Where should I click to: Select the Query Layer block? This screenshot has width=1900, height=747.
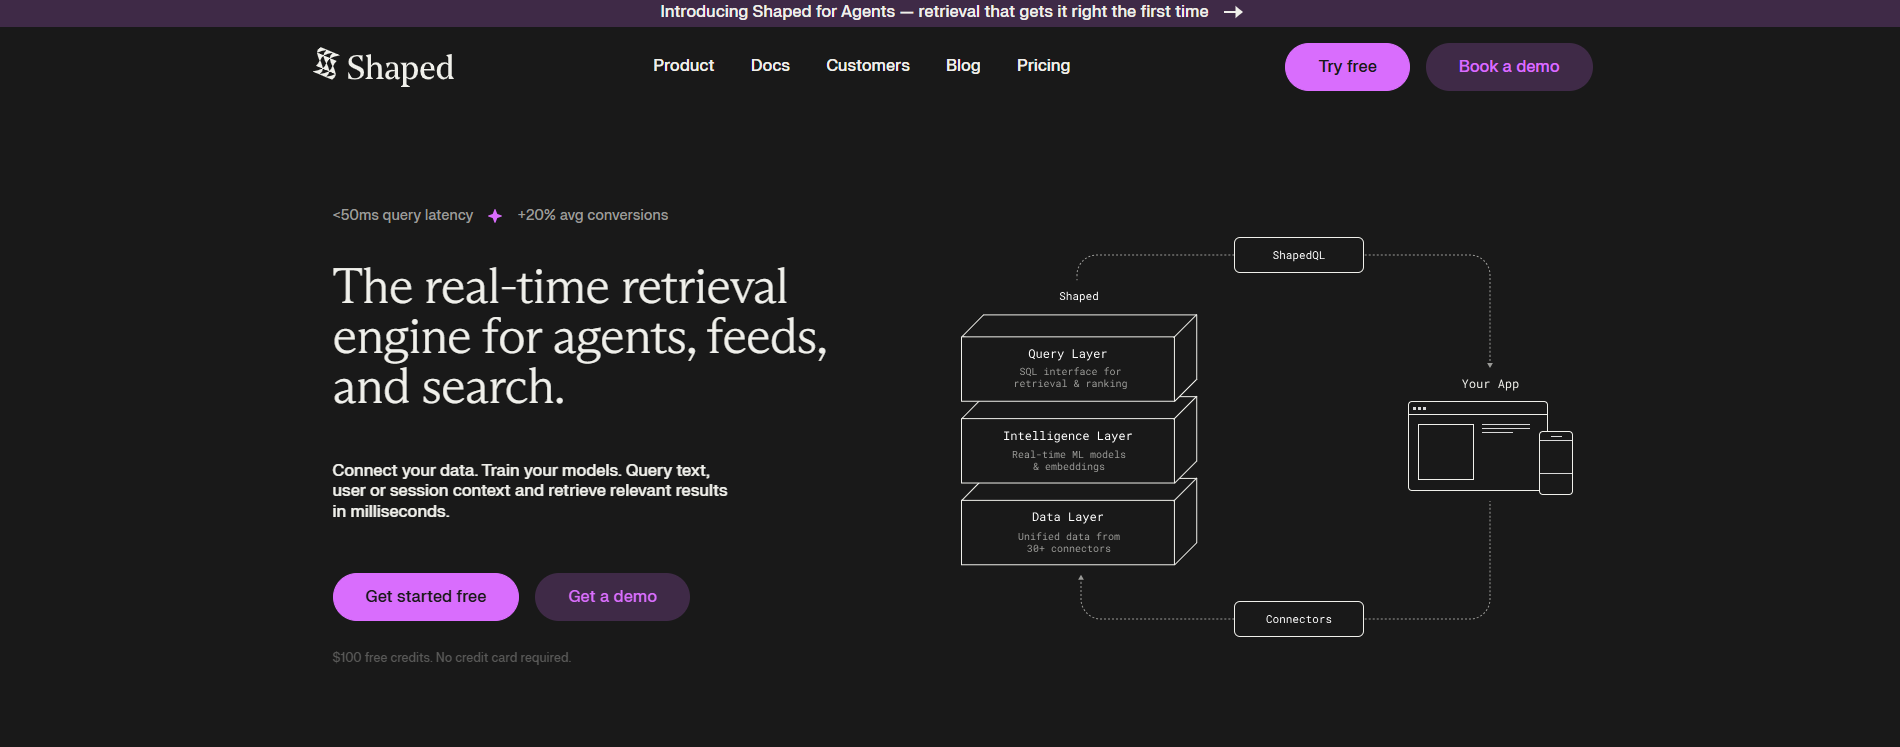click(1068, 368)
